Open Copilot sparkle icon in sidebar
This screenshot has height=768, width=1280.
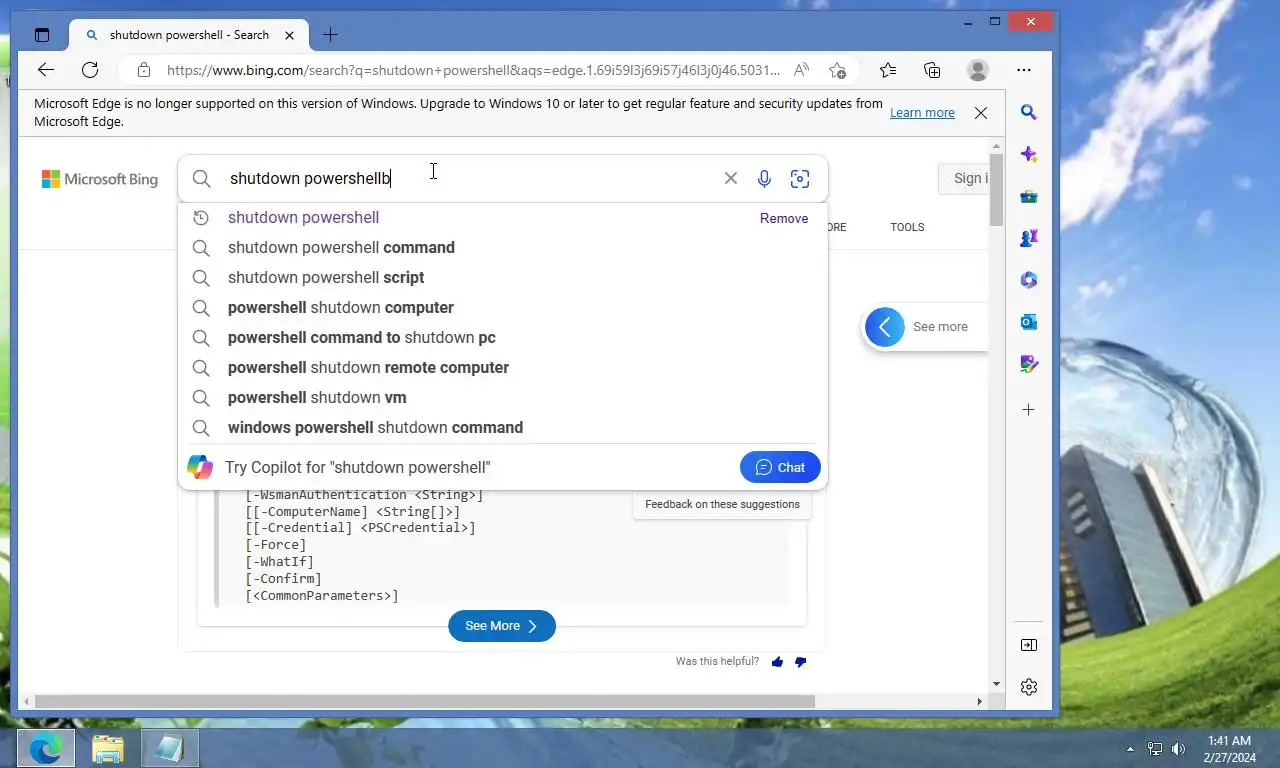click(1029, 154)
